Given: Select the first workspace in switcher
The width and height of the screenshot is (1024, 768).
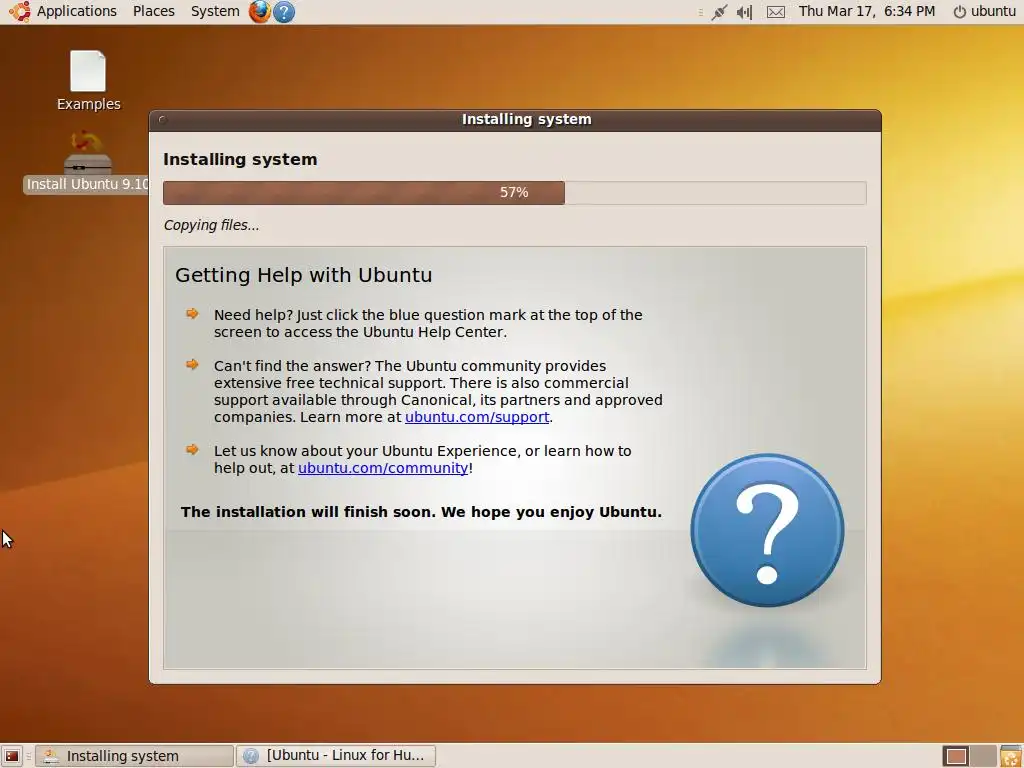Looking at the screenshot, I should click(x=956, y=756).
